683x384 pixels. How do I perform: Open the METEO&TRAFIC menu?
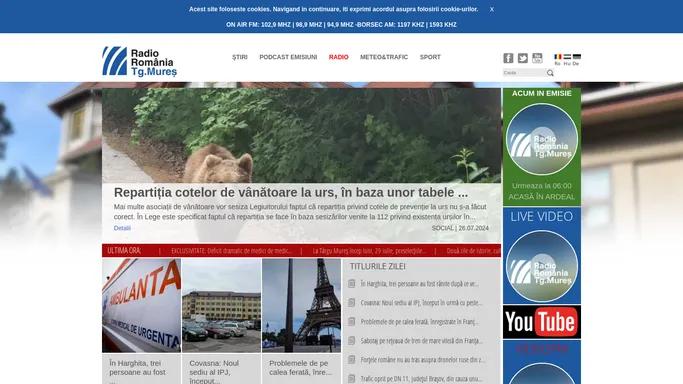click(384, 57)
